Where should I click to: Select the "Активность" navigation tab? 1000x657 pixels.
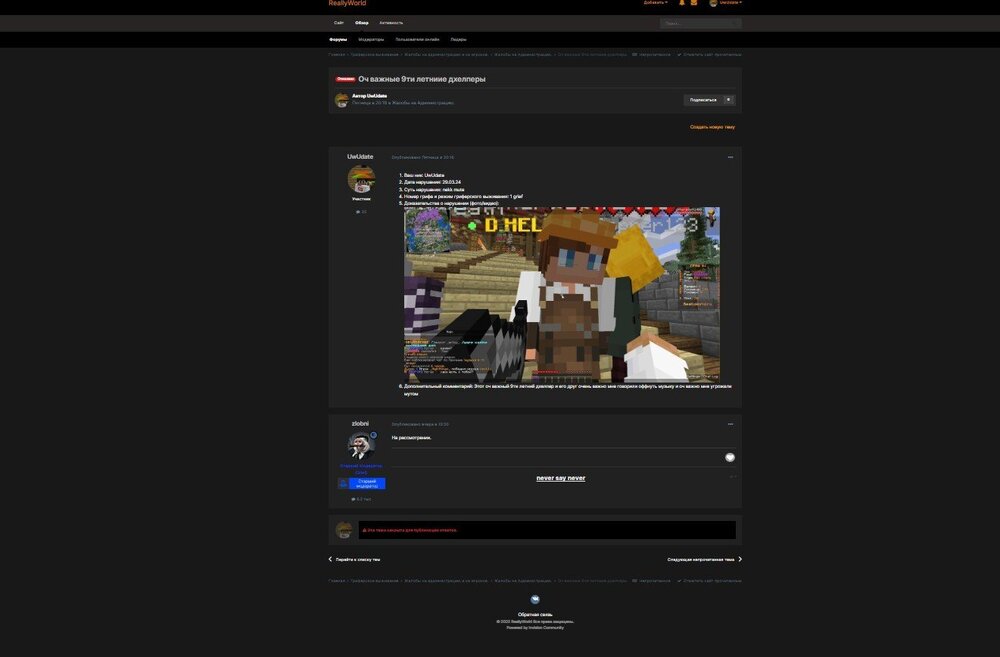point(391,23)
